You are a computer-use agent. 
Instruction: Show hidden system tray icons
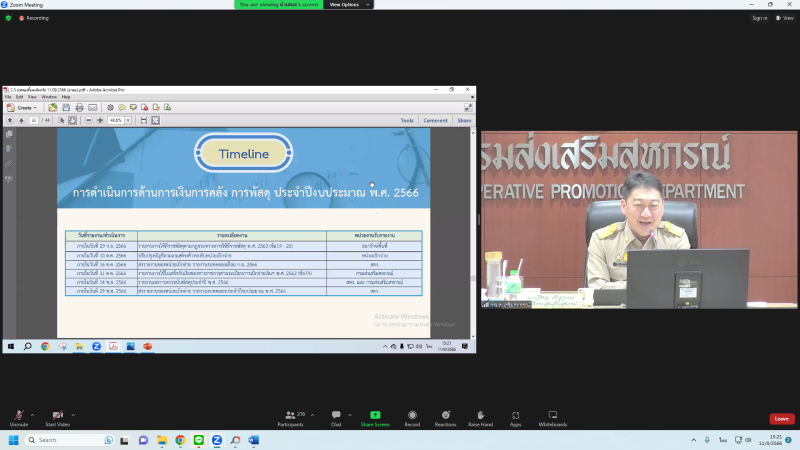point(693,440)
